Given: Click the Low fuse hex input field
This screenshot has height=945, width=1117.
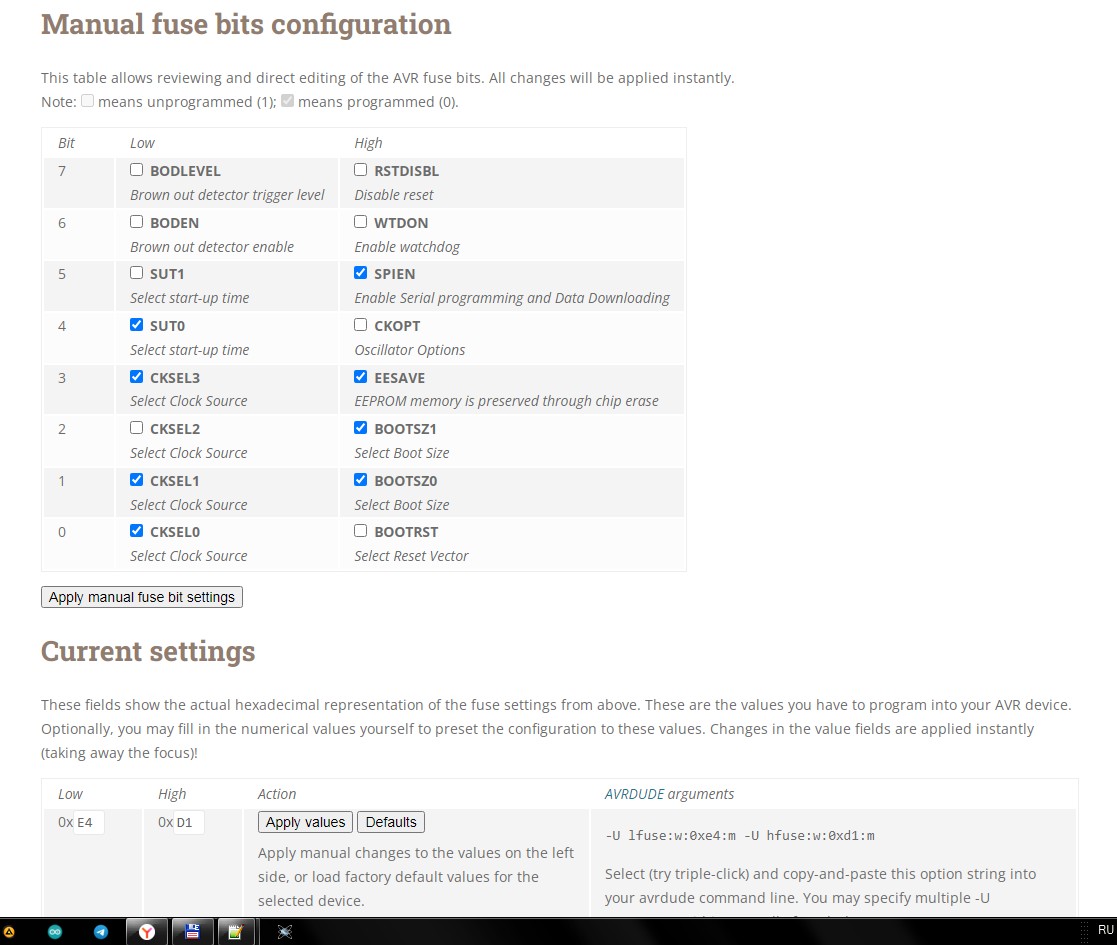Looking at the screenshot, I should pos(89,823).
